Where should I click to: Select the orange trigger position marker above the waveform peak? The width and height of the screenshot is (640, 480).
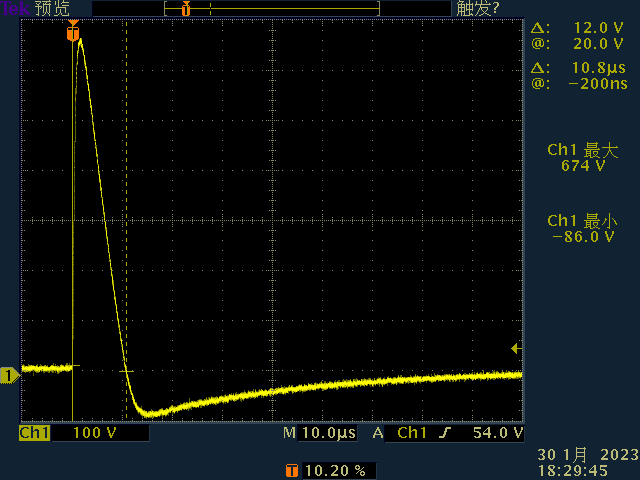(73, 32)
